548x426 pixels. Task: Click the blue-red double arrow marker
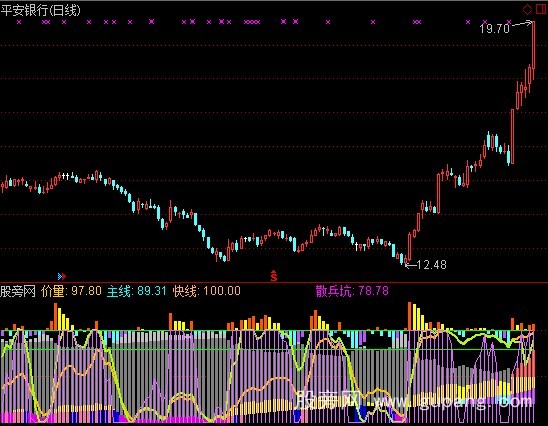(x=62, y=276)
